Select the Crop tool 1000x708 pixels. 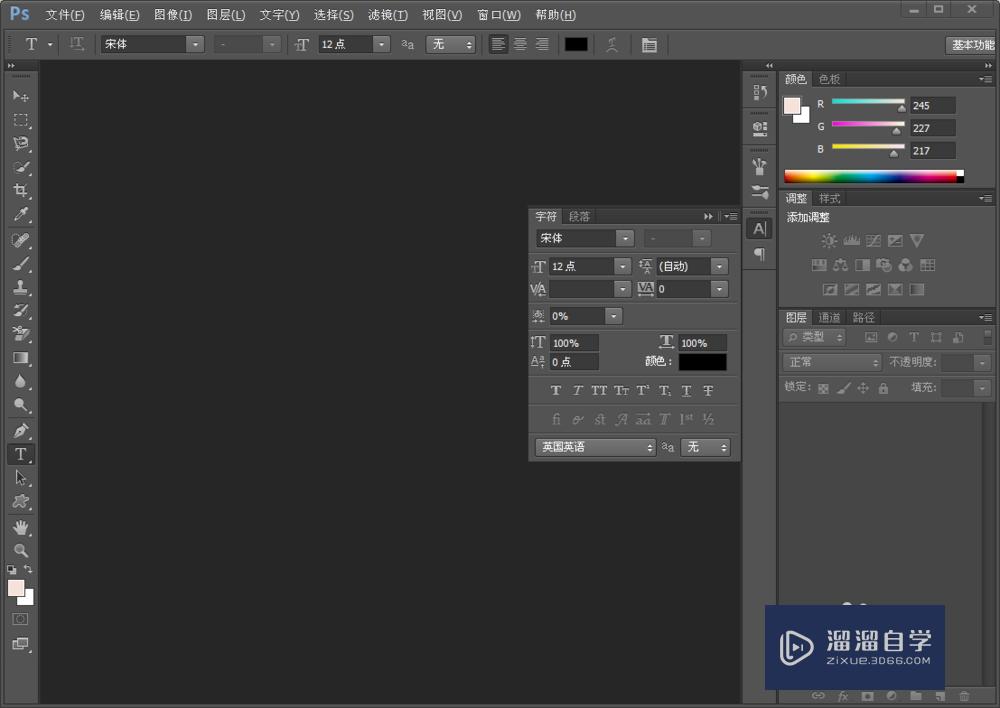pyautogui.click(x=20, y=191)
